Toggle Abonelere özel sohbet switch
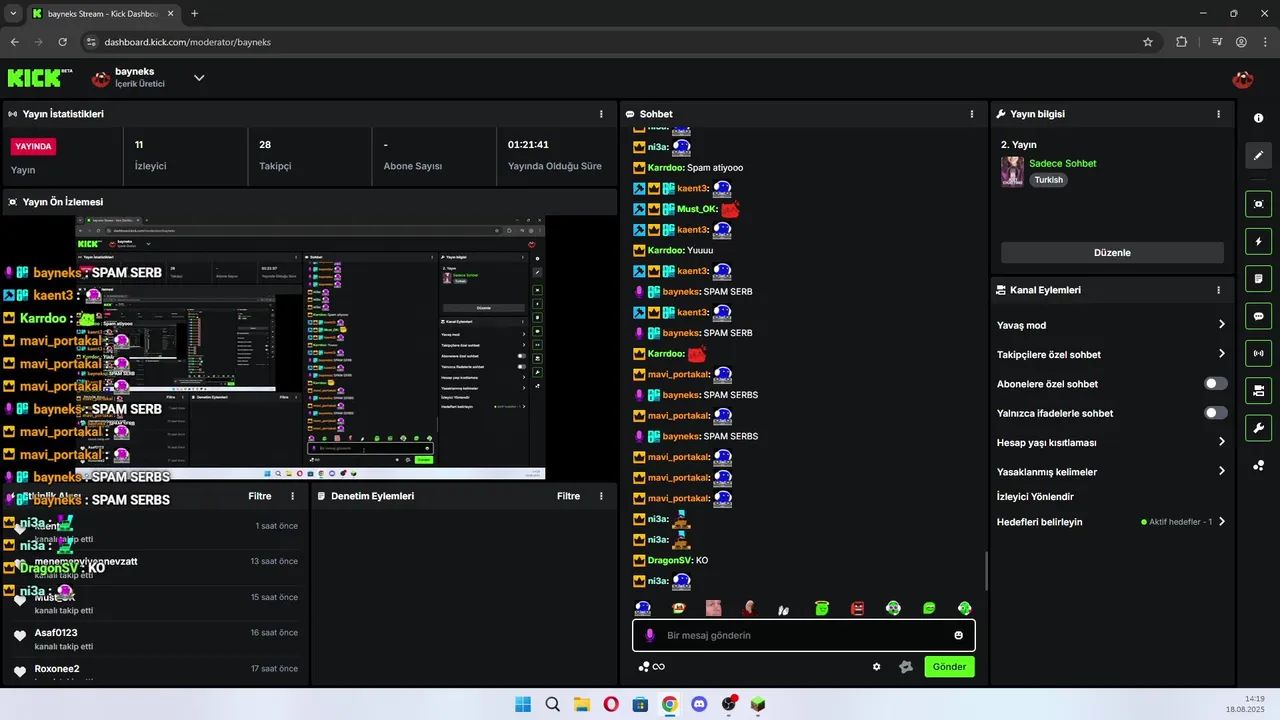The image size is (1280, 720). [1215, 384]
